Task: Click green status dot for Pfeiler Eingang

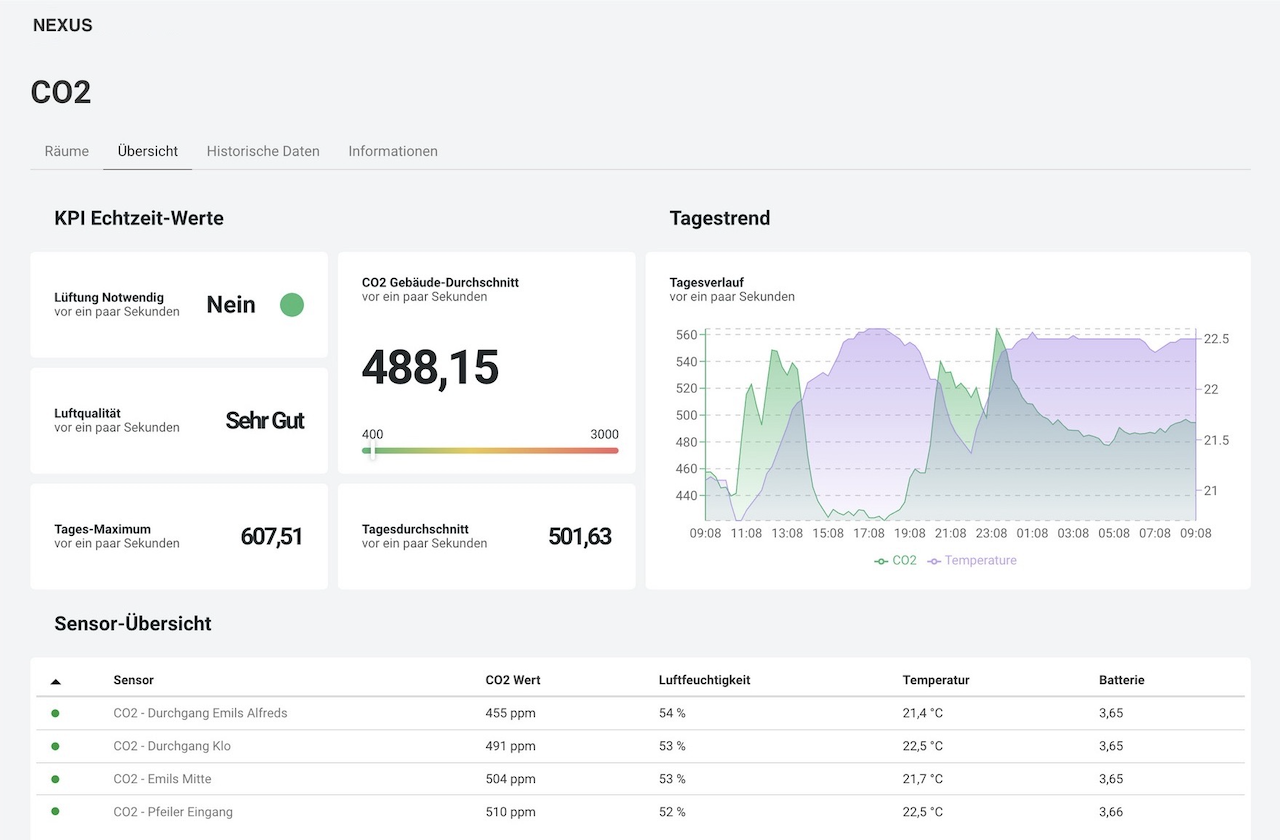Action: [x=55, y=812]
